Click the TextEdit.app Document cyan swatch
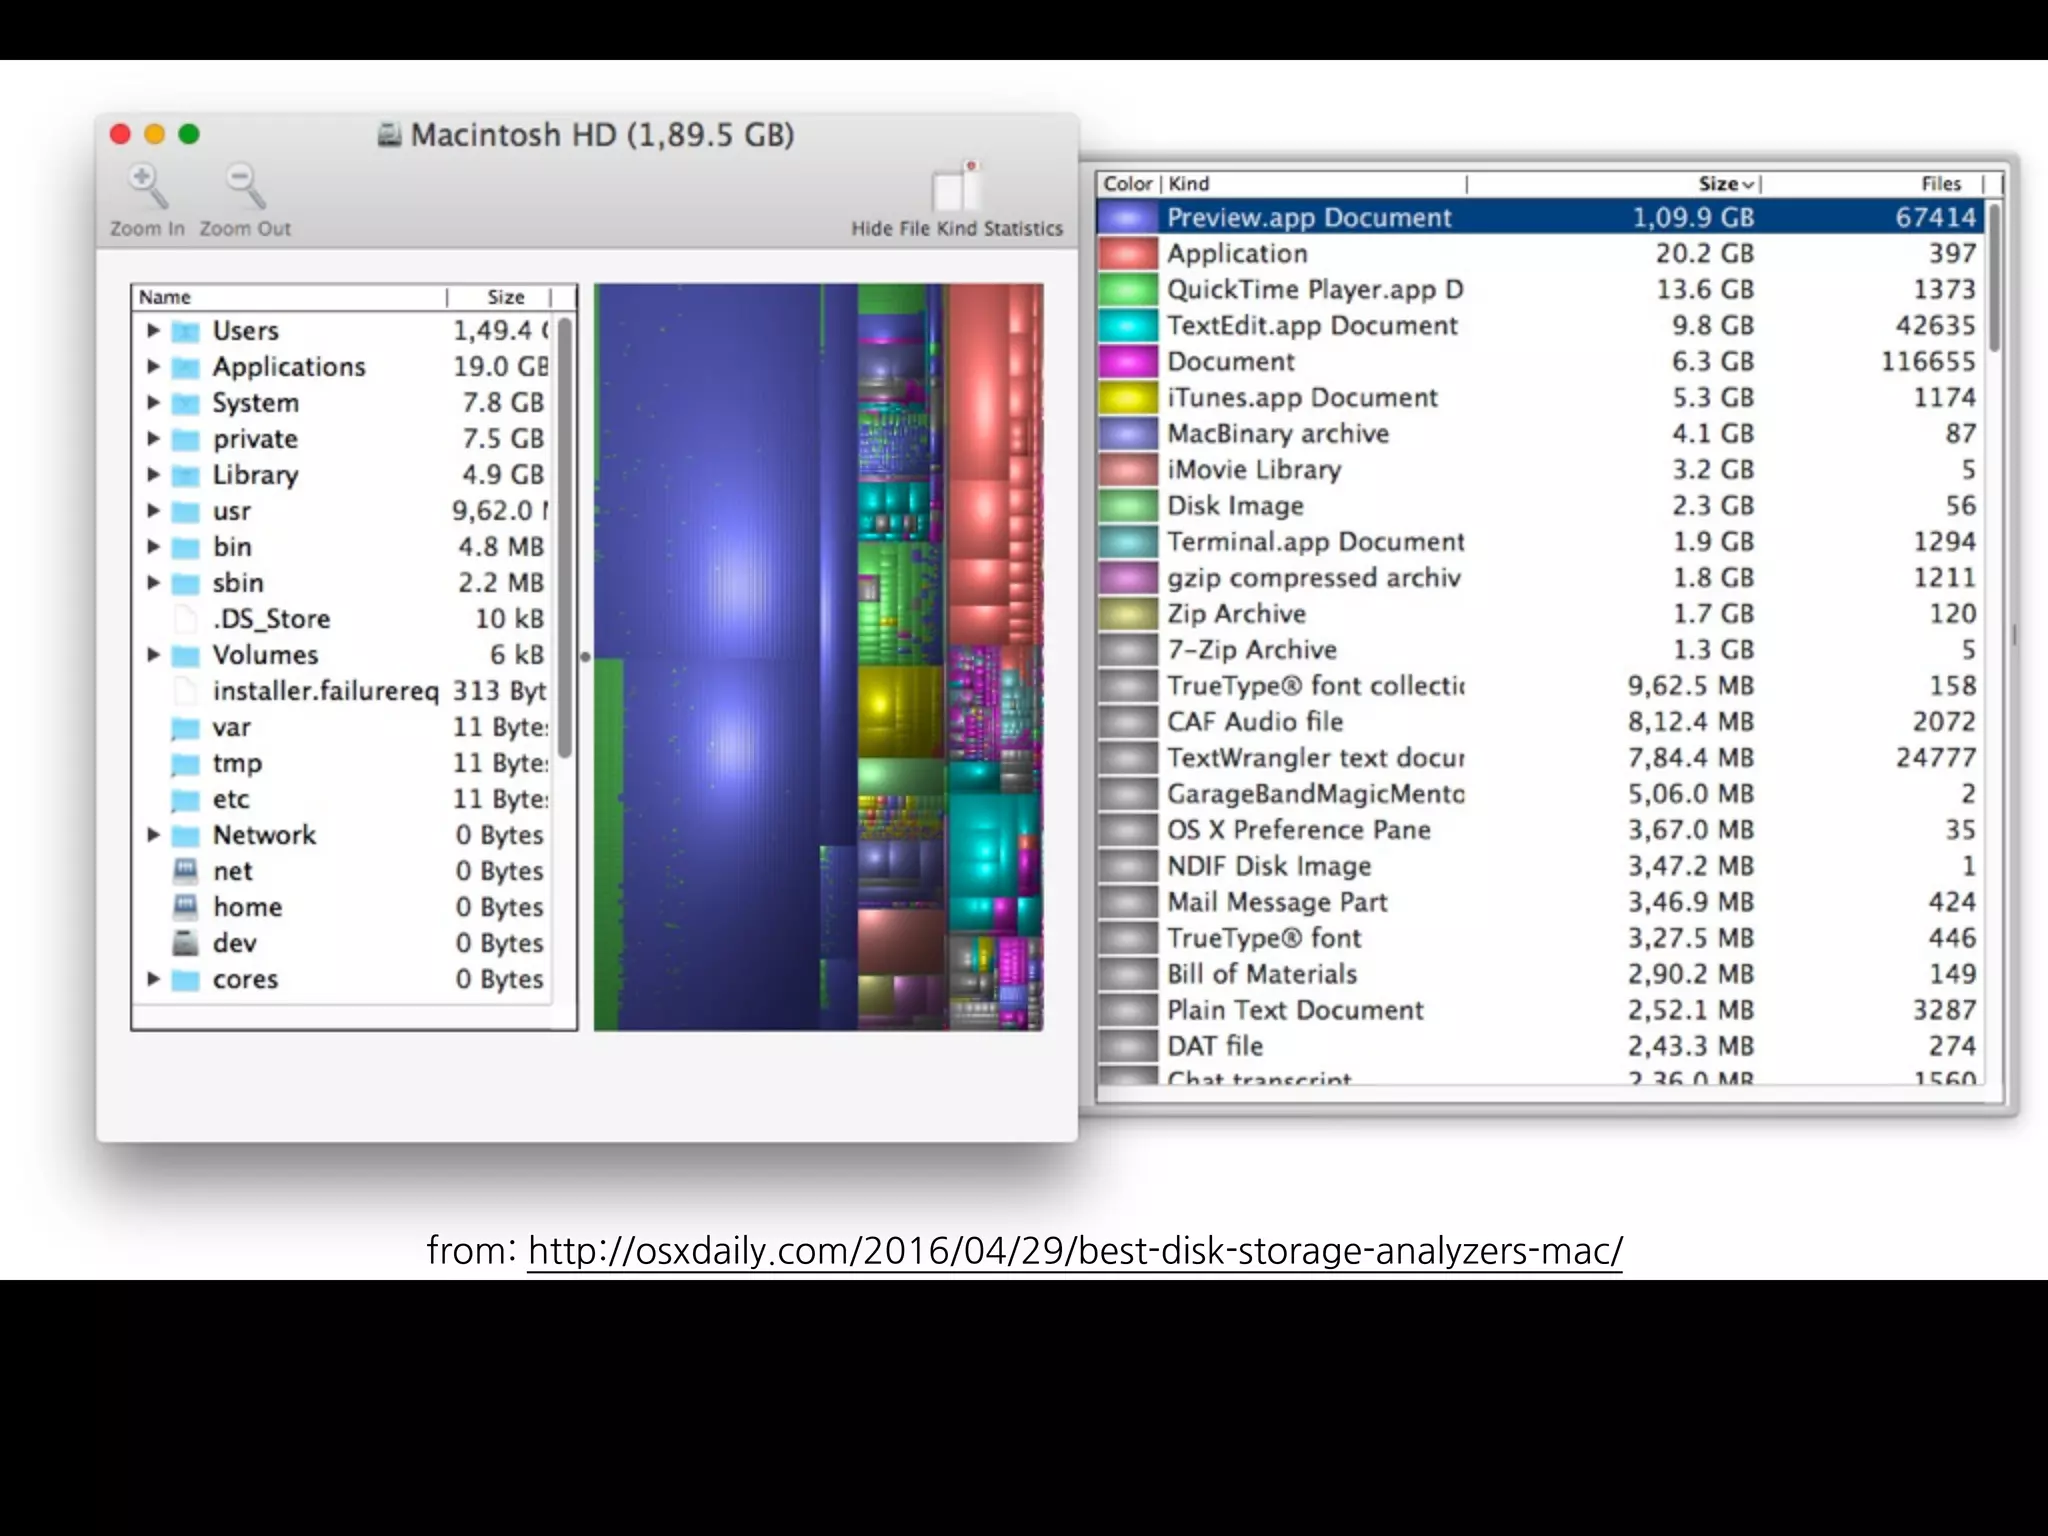Image resolution: width=2048 pixels, height=1536 pixels. tap(1128, 325)
